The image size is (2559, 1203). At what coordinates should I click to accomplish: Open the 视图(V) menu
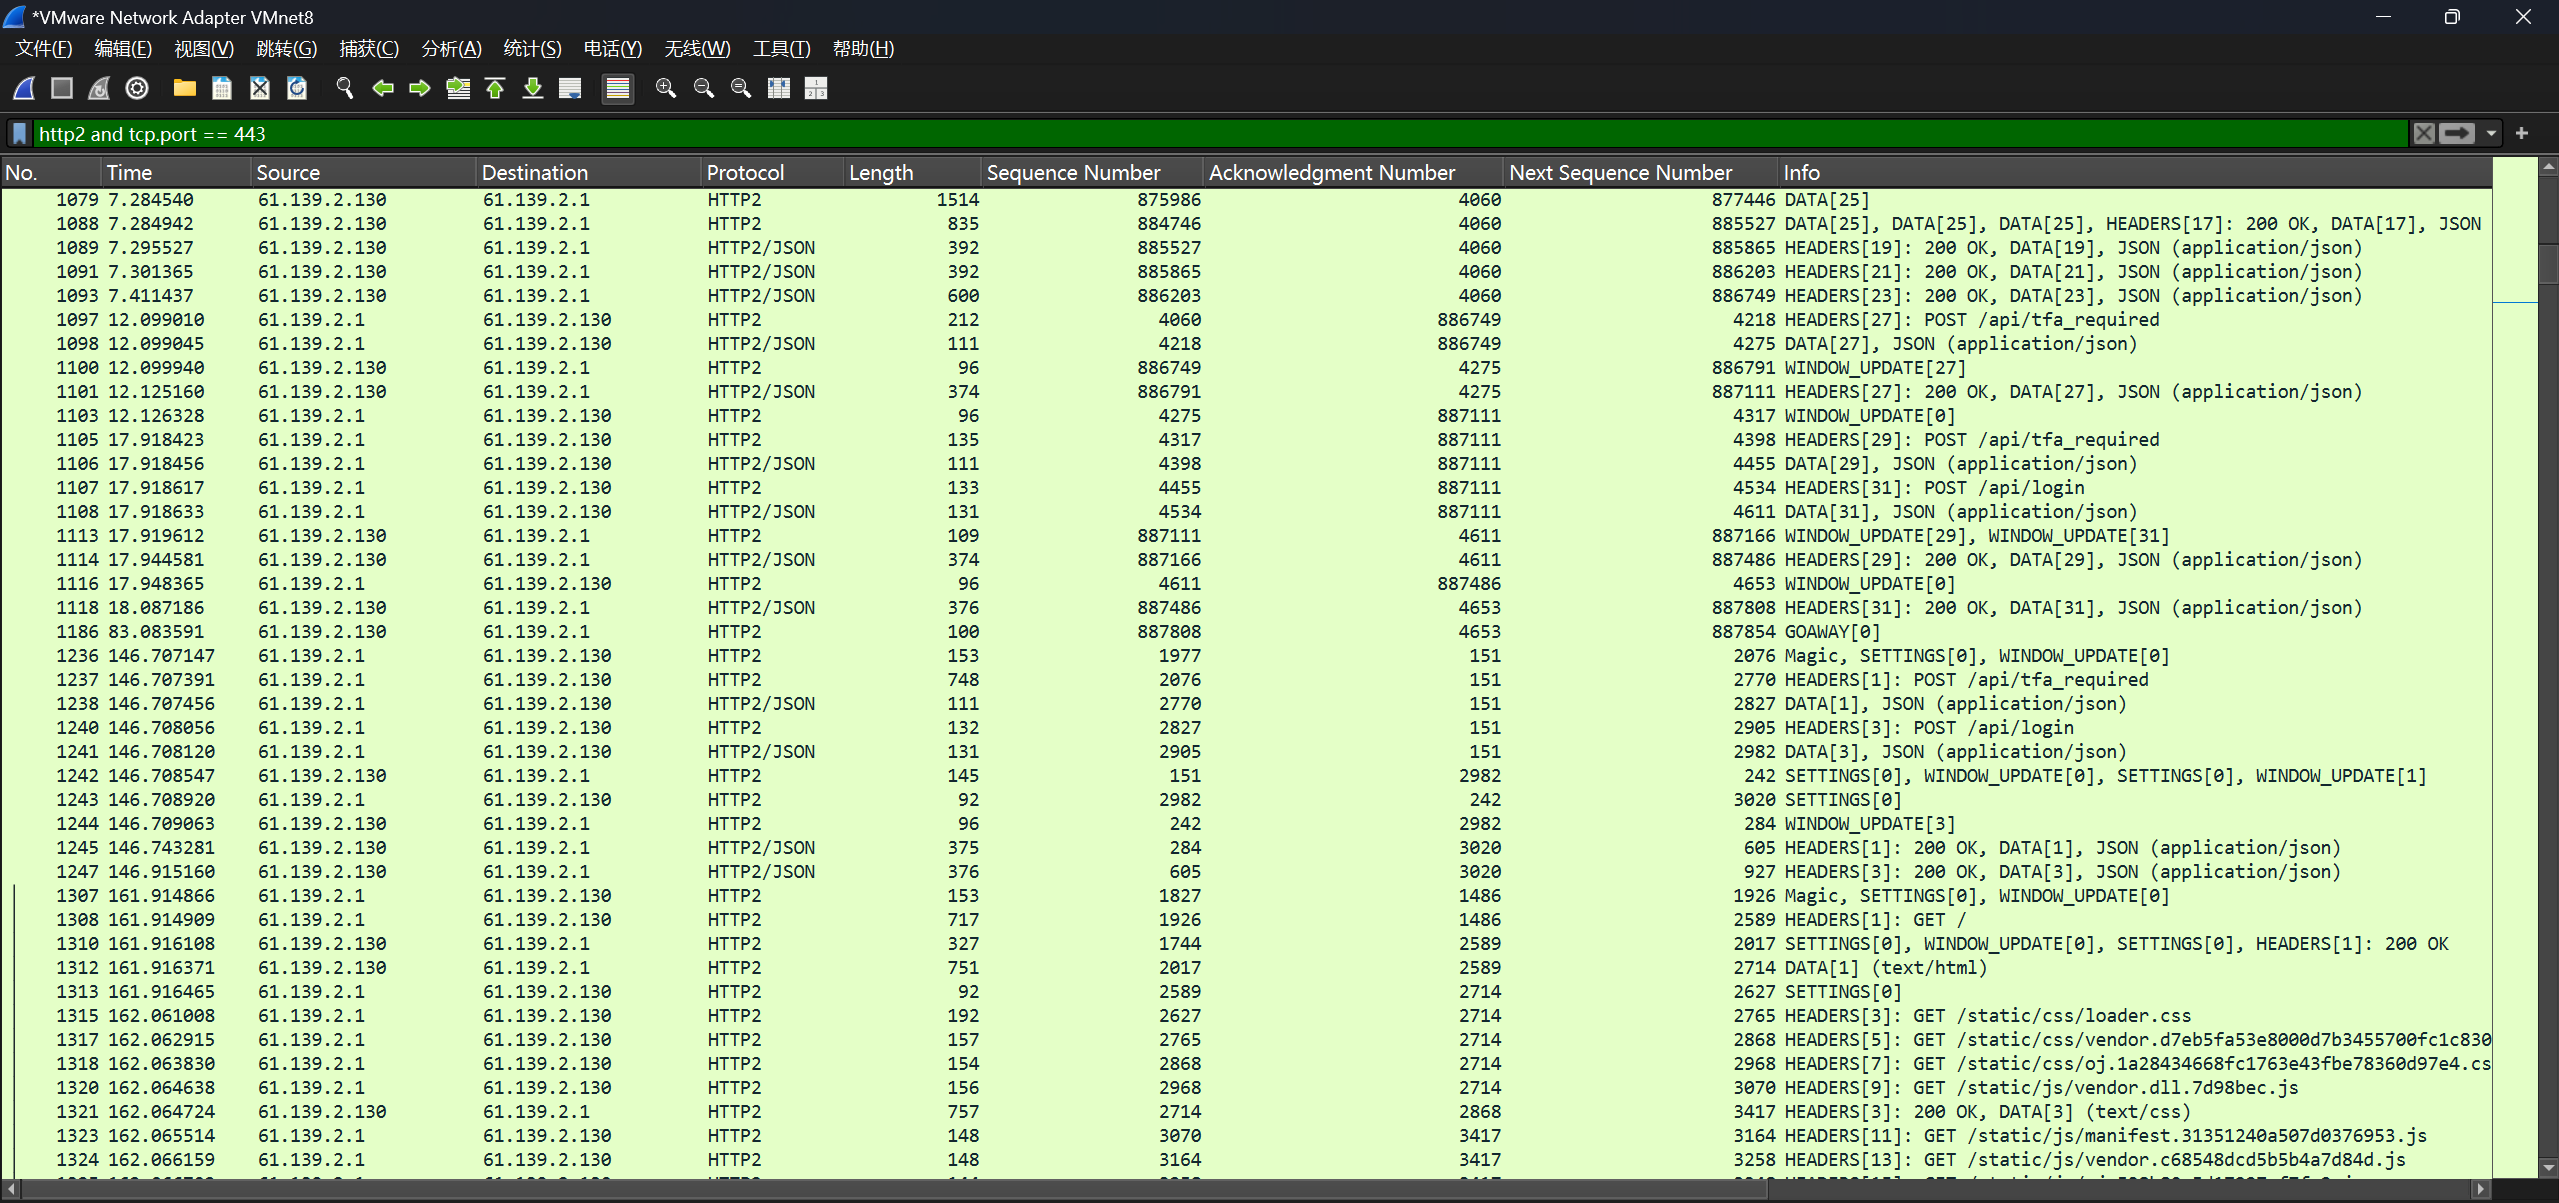point(204,49)
